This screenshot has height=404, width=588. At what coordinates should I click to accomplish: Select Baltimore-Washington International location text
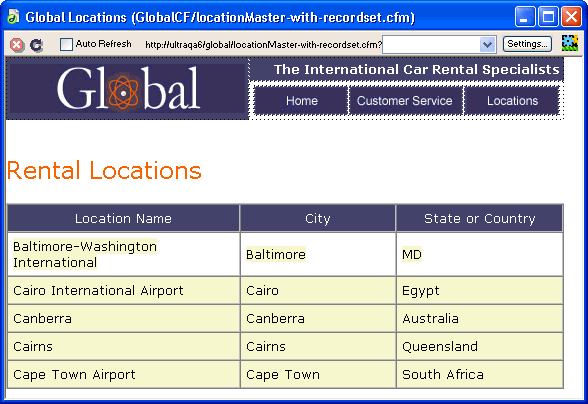(x=85, y=254)
